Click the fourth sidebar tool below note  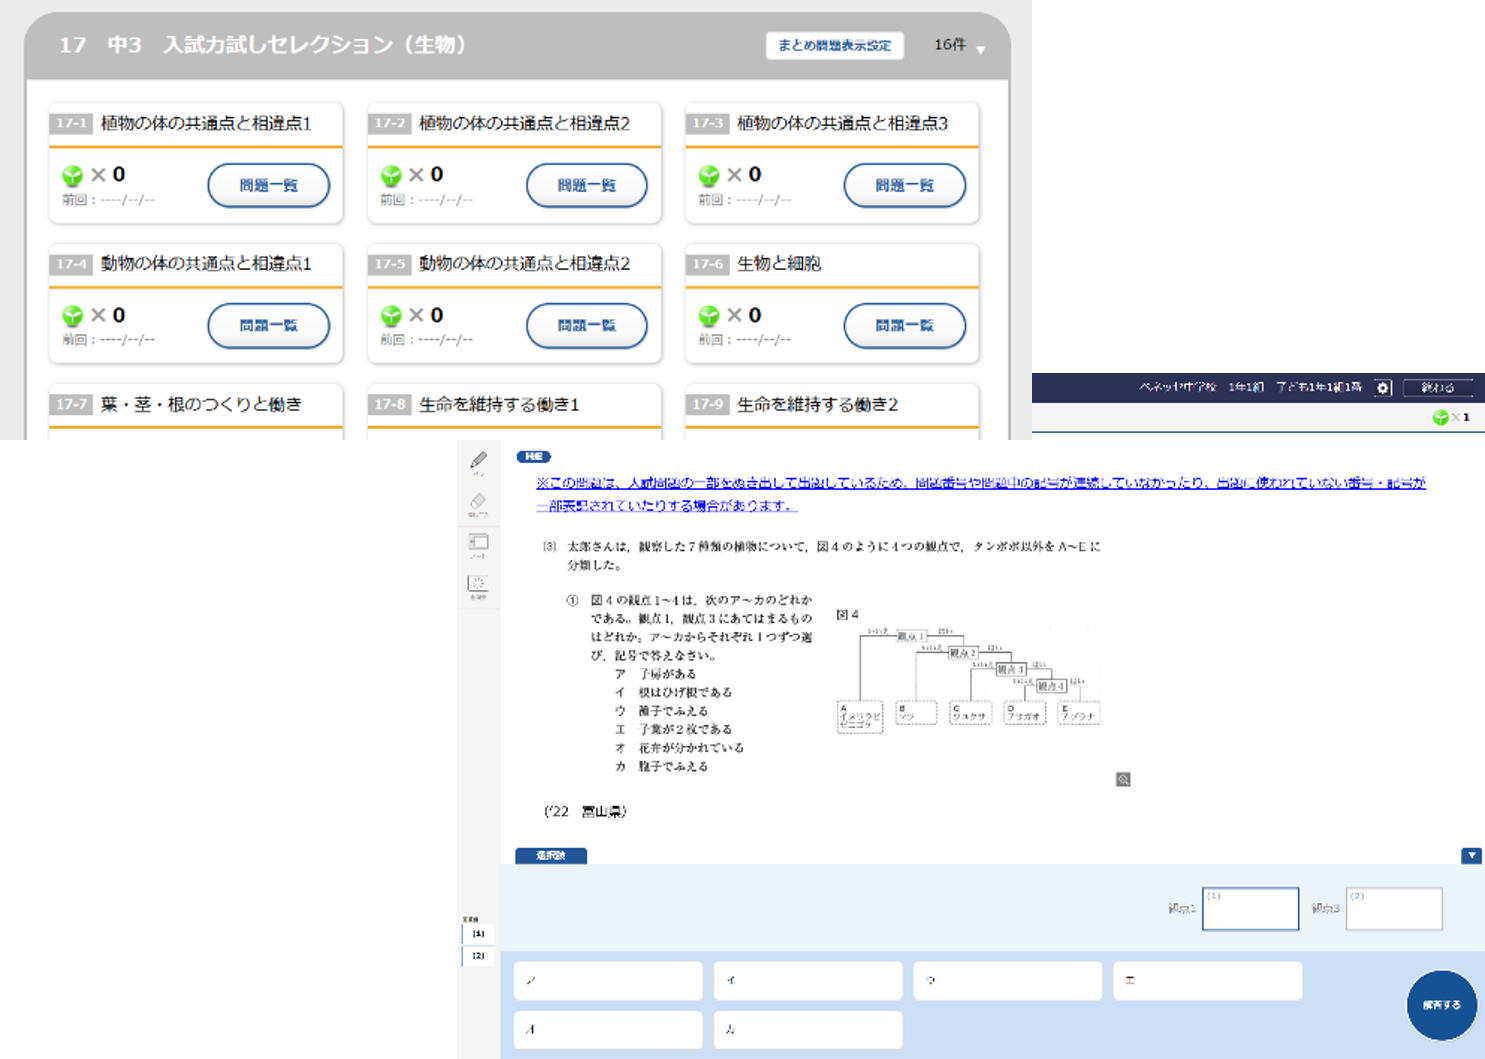[x=478, y=585]
